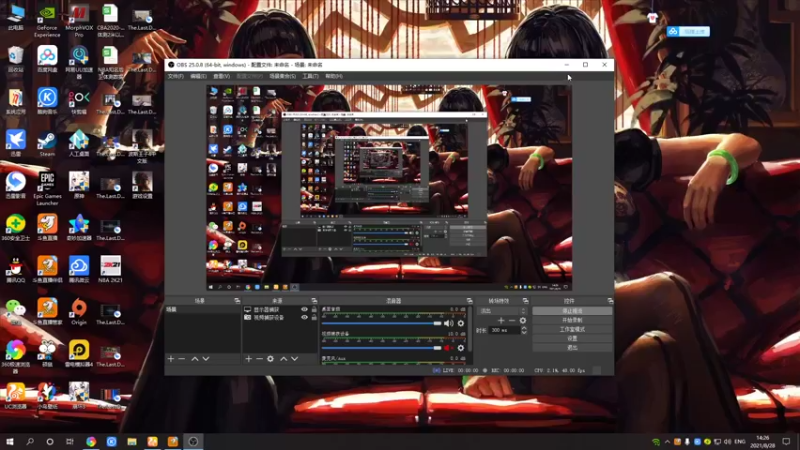Mute desktop audio speaker icon
This screenshot has width=800, height=450.
tap(448, 323)
